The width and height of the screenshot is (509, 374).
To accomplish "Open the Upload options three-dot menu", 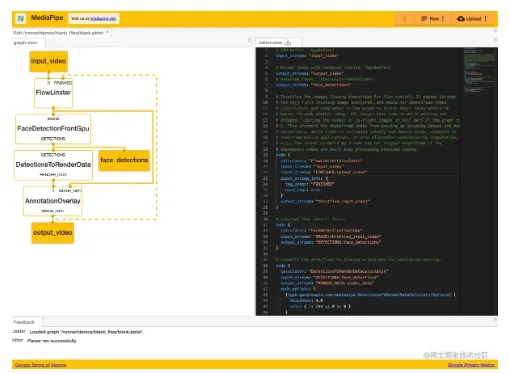I will coord(485,19).
